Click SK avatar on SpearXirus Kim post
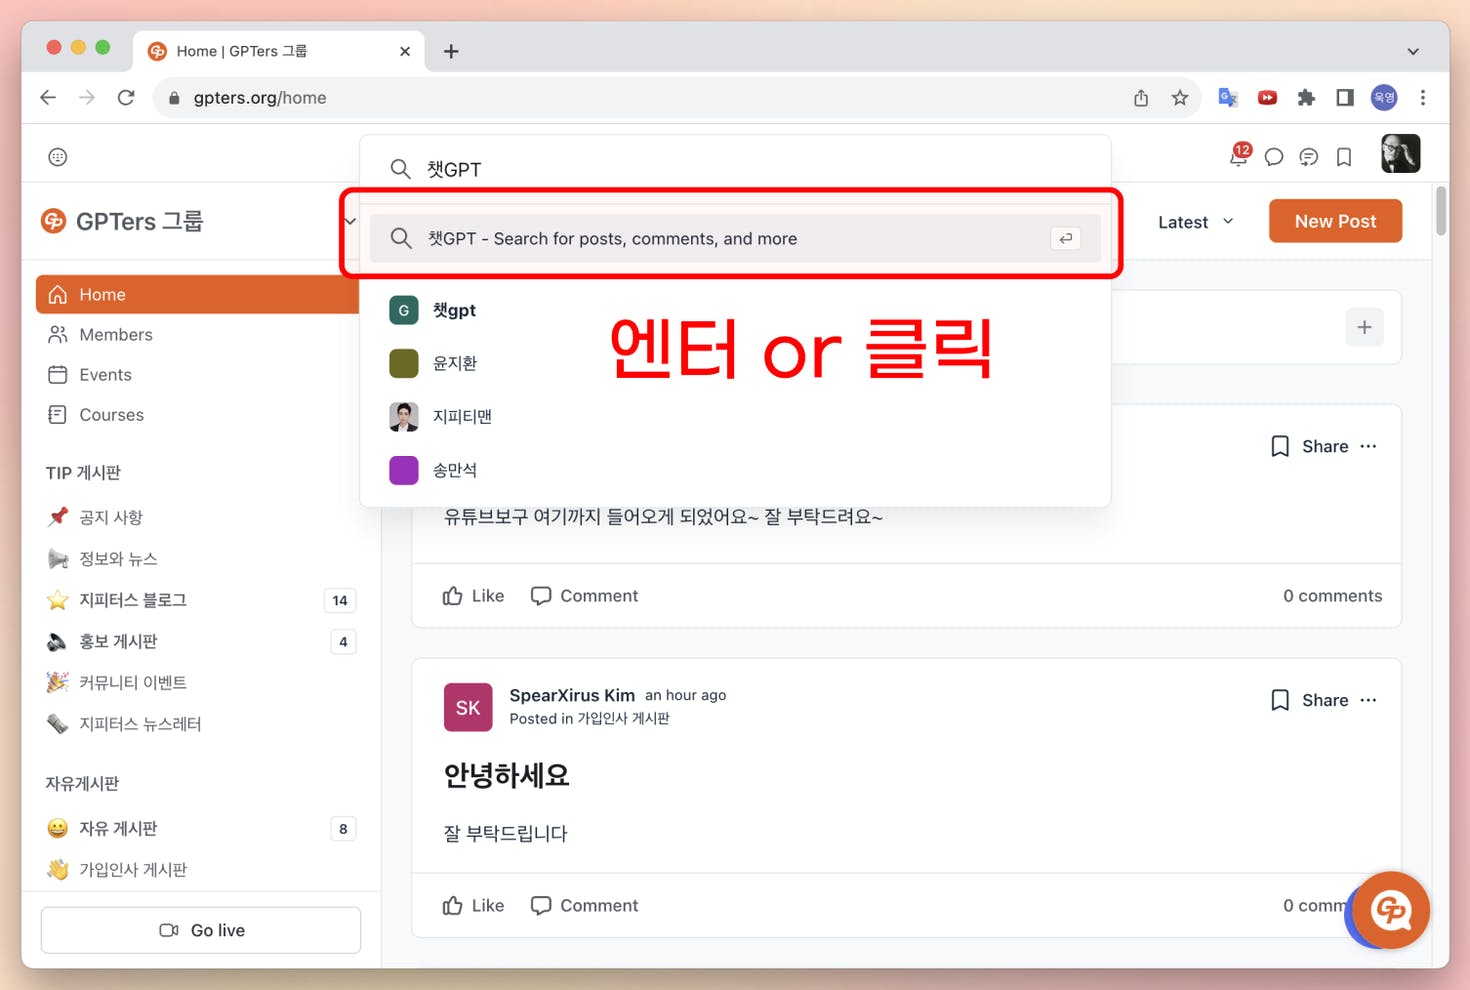This screenshot has width=1470, height=990. [468, 708]
